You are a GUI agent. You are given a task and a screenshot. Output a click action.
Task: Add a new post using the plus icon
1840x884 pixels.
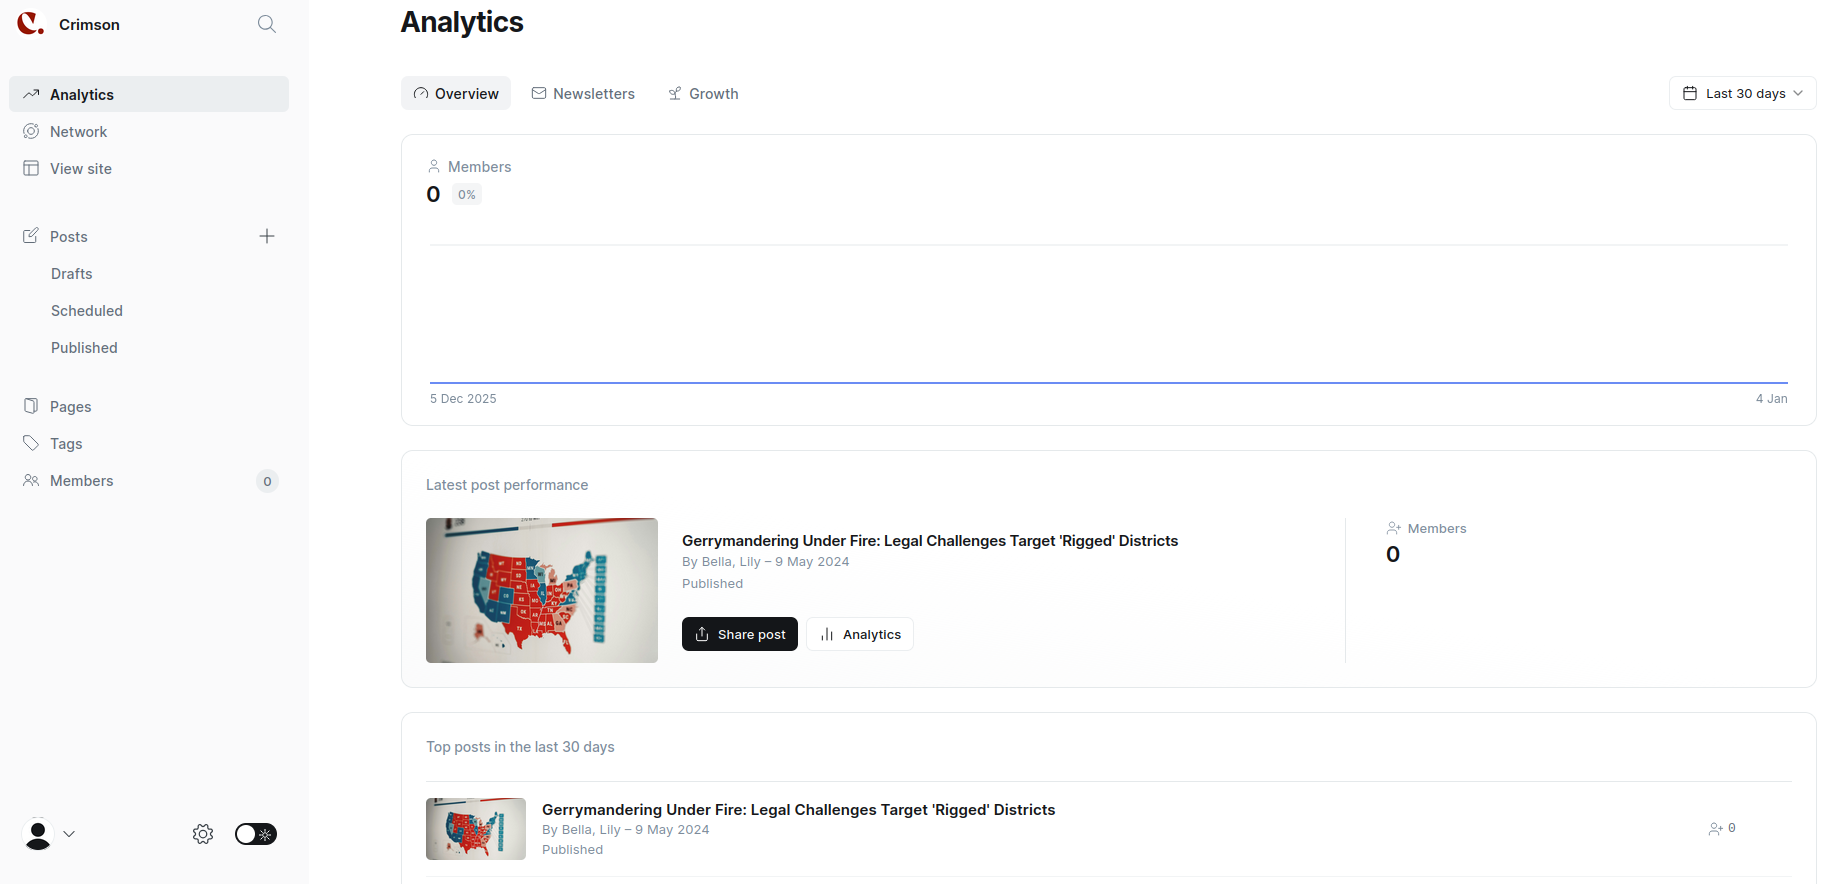click(x=267, y=236)
